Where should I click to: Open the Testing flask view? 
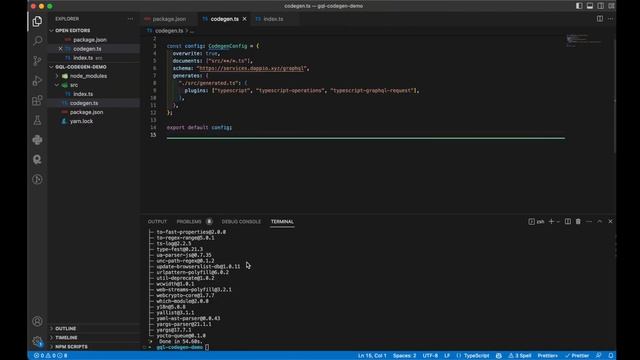37,120
